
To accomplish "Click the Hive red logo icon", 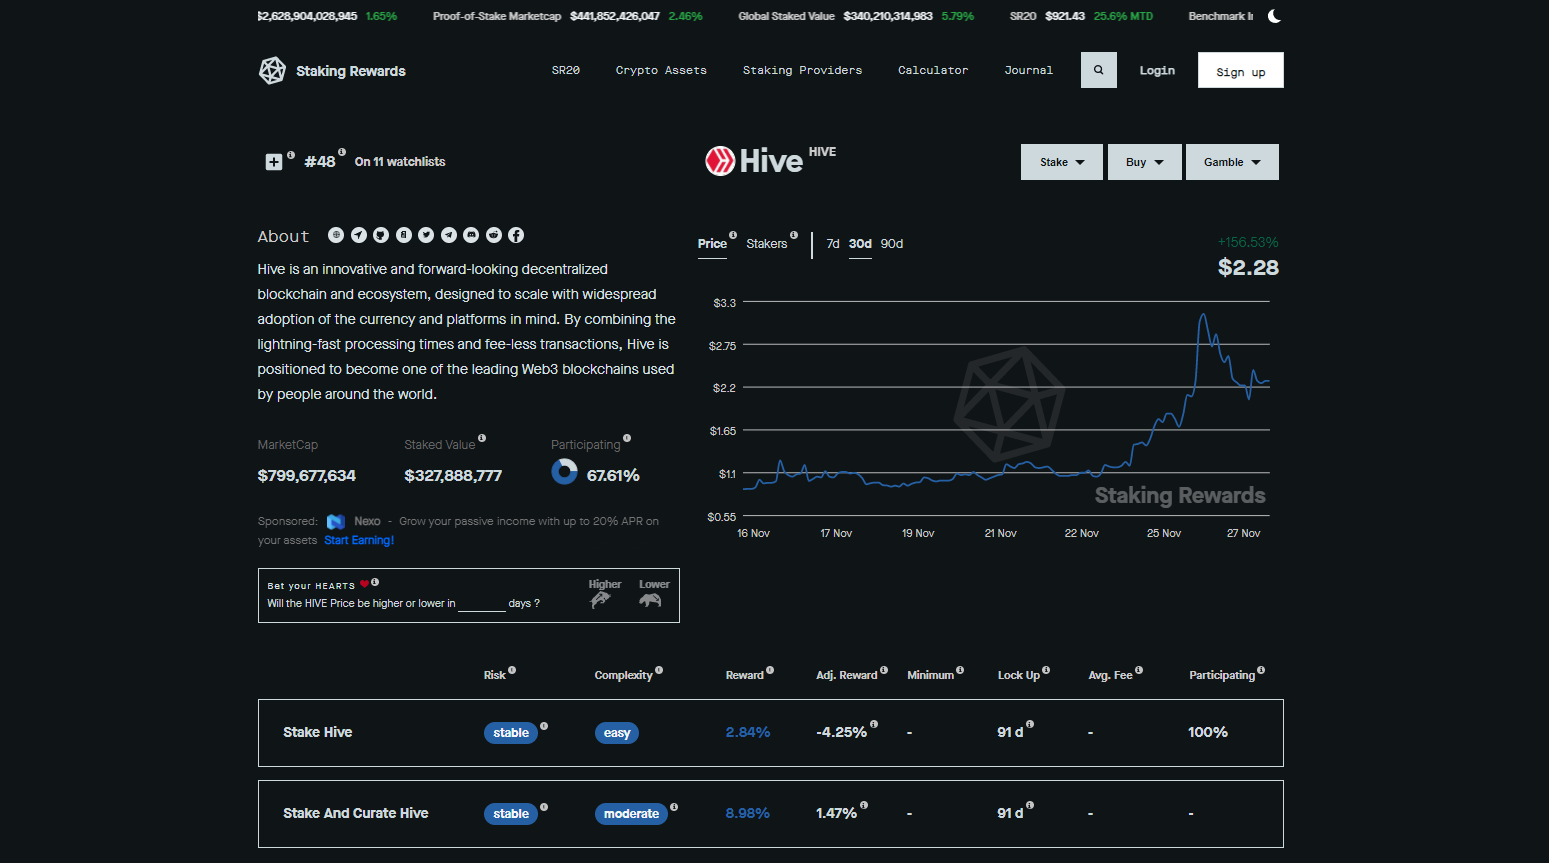I will point(720,161).
